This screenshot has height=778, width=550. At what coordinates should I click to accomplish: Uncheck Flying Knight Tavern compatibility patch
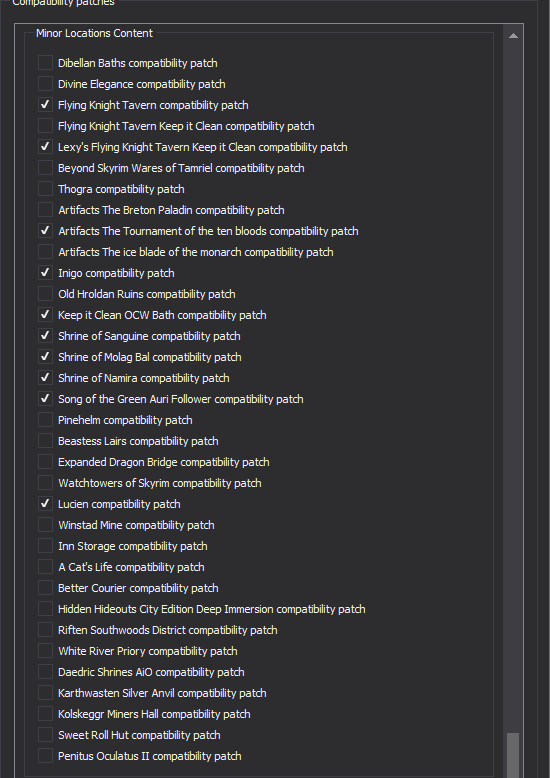(x=45, y=105)
